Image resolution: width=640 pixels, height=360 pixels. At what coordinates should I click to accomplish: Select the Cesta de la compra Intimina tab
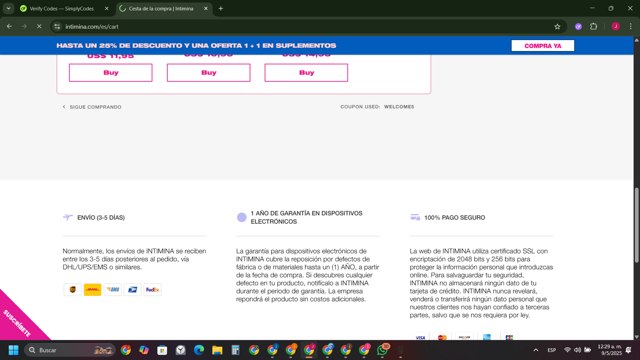pos(161,8)
